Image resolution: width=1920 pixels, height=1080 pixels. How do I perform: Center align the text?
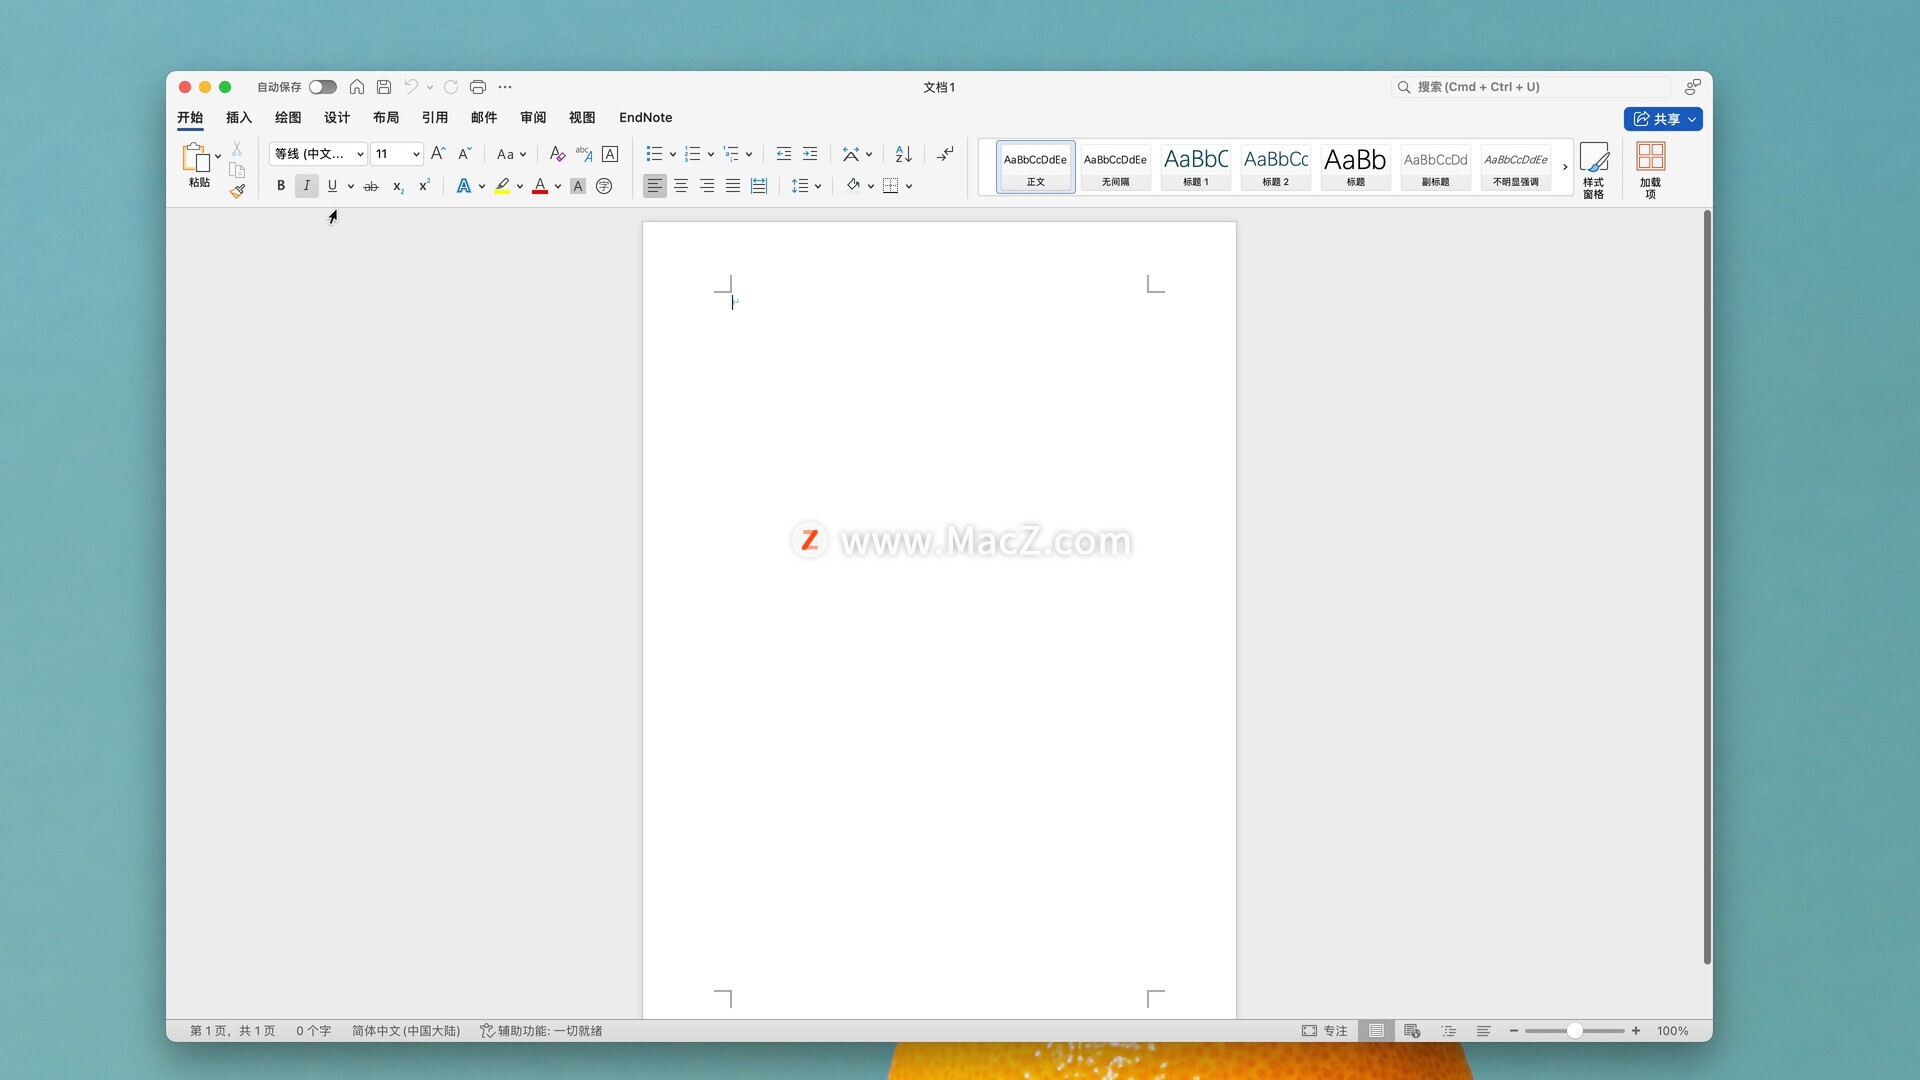pos(681,186)
